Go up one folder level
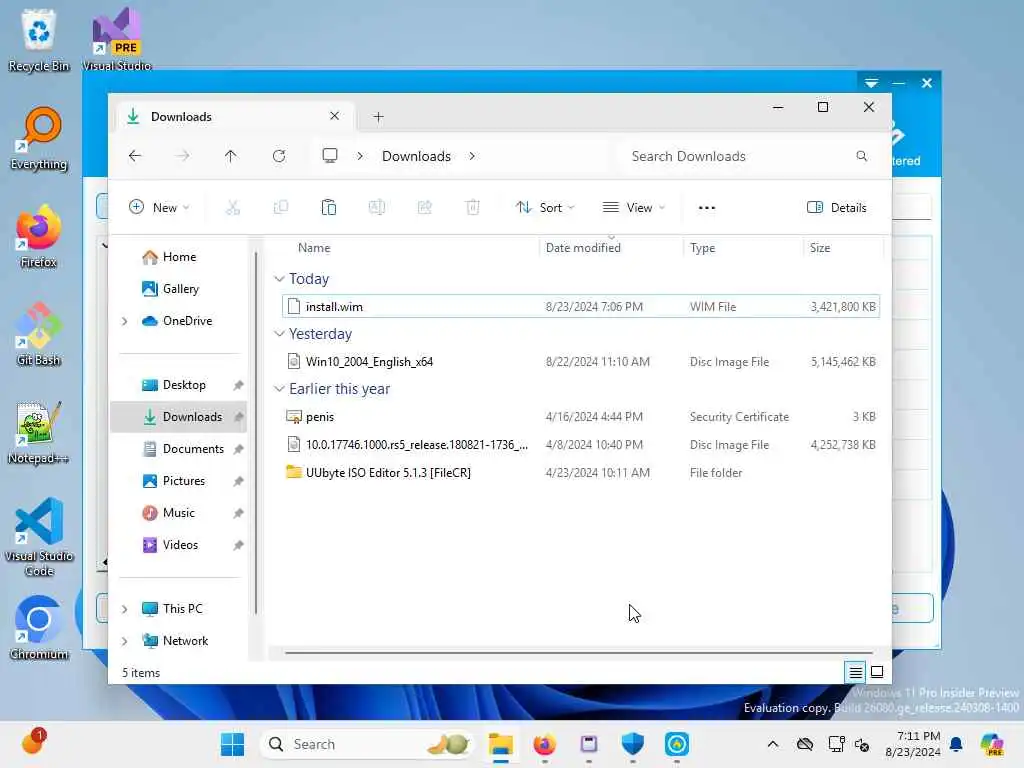Image resolution: width=1024 pixels, height=768 pixels. (x=231, y=156)
